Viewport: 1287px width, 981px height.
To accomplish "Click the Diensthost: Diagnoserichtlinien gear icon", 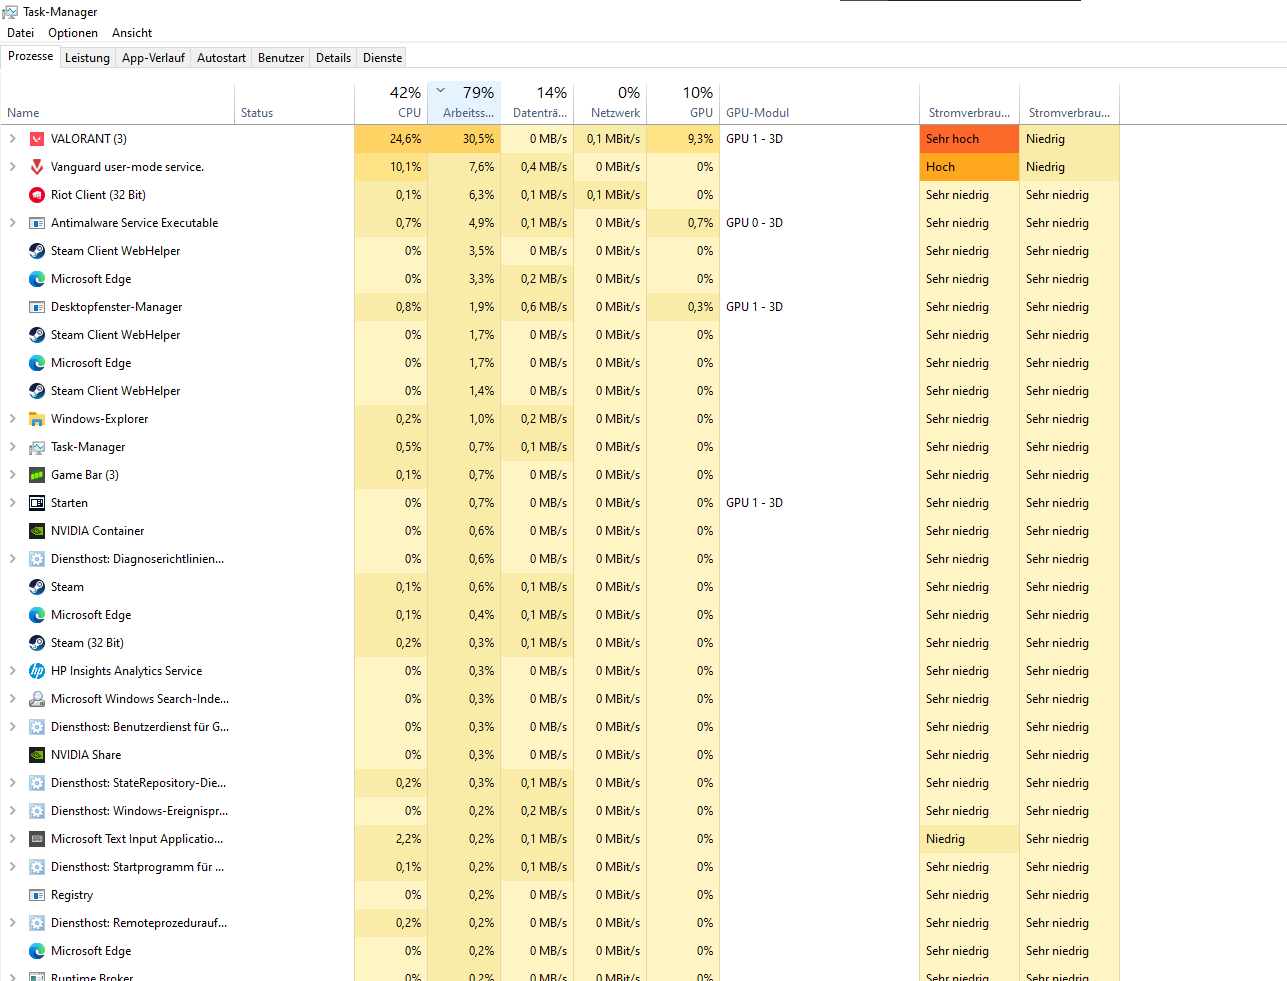I will [37, 559].
